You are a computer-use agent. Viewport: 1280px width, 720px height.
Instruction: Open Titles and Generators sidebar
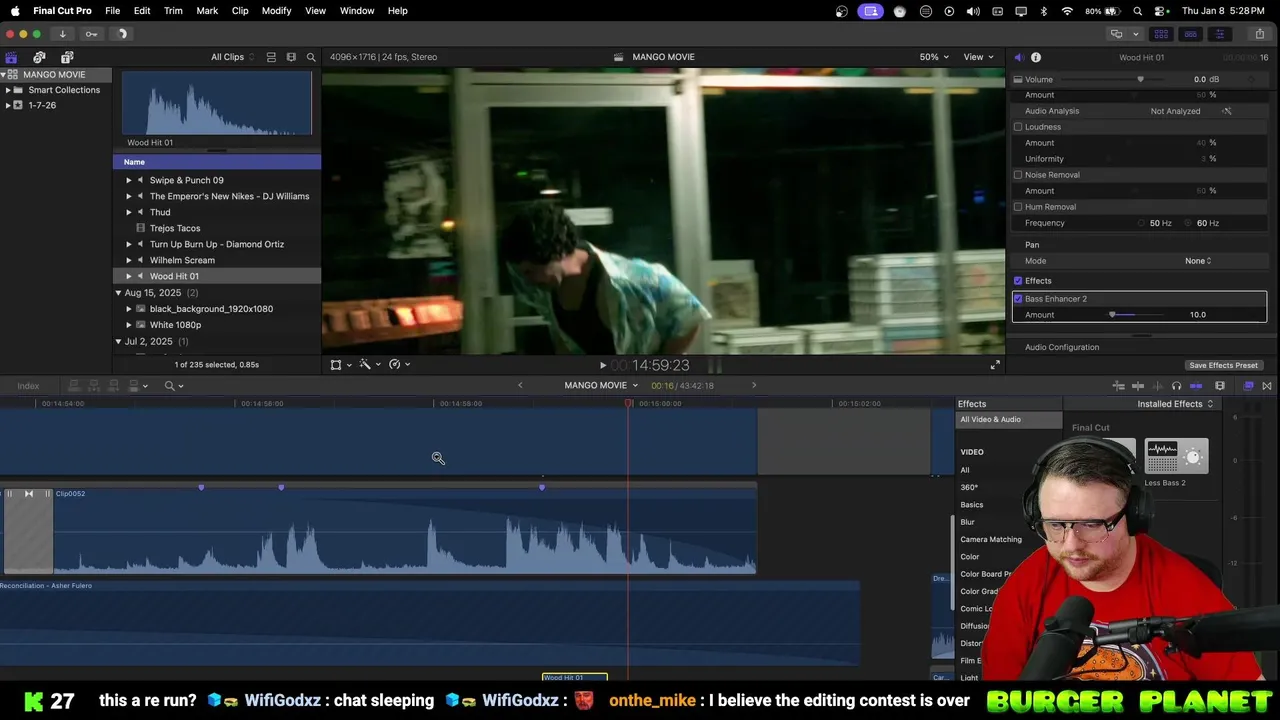(67, 57)
